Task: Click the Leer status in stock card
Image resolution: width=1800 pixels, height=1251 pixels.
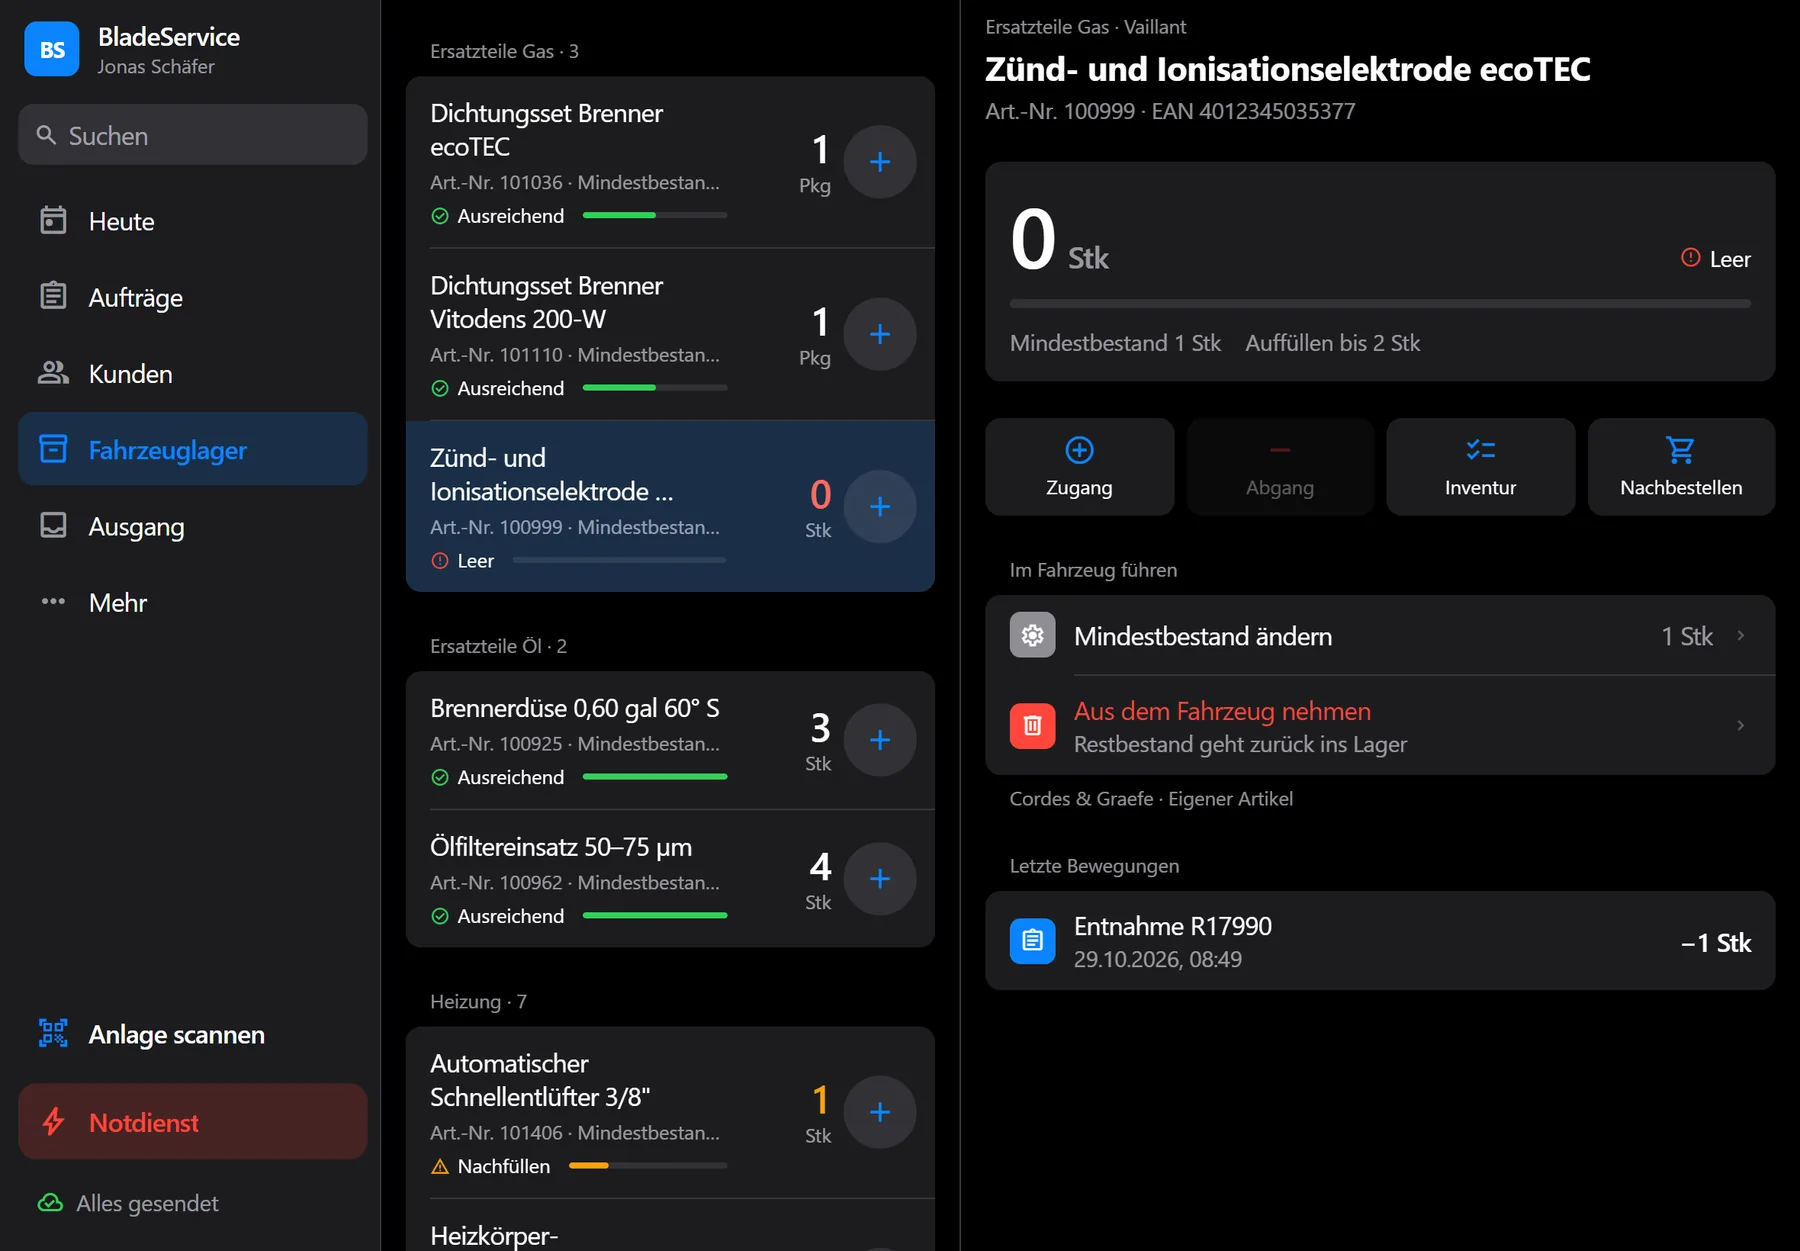Action: pyautogui.click(x=1716, y=259)
